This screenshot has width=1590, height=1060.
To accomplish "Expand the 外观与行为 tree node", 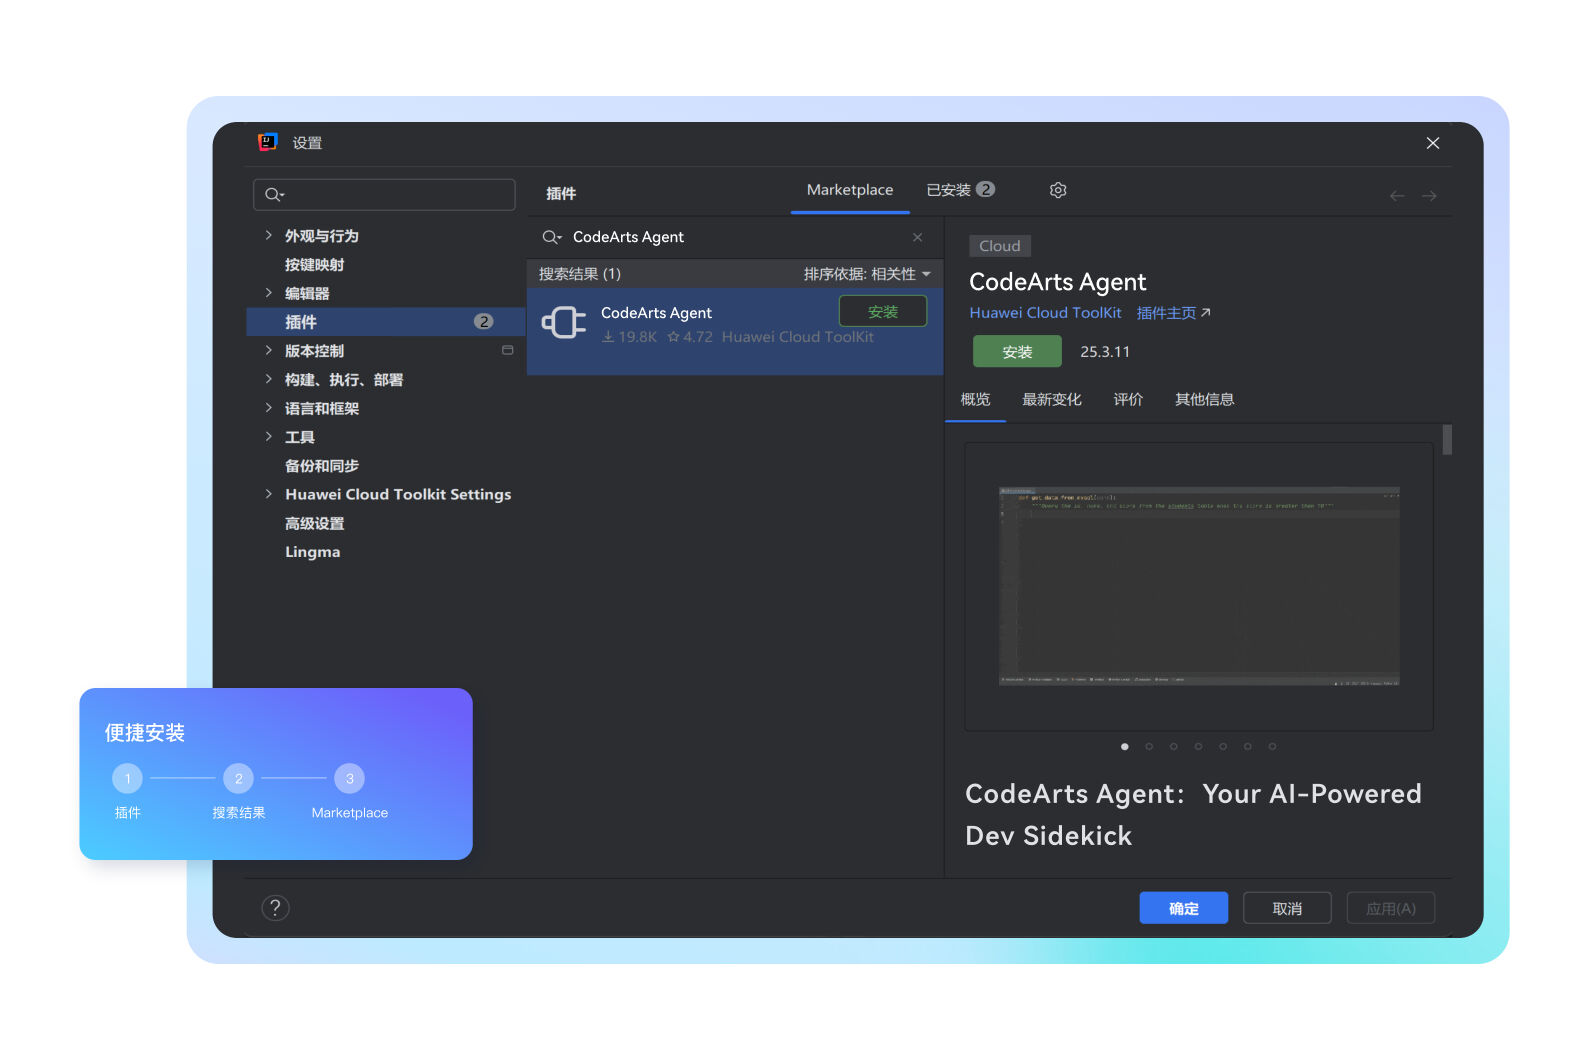I will point(268,236).
